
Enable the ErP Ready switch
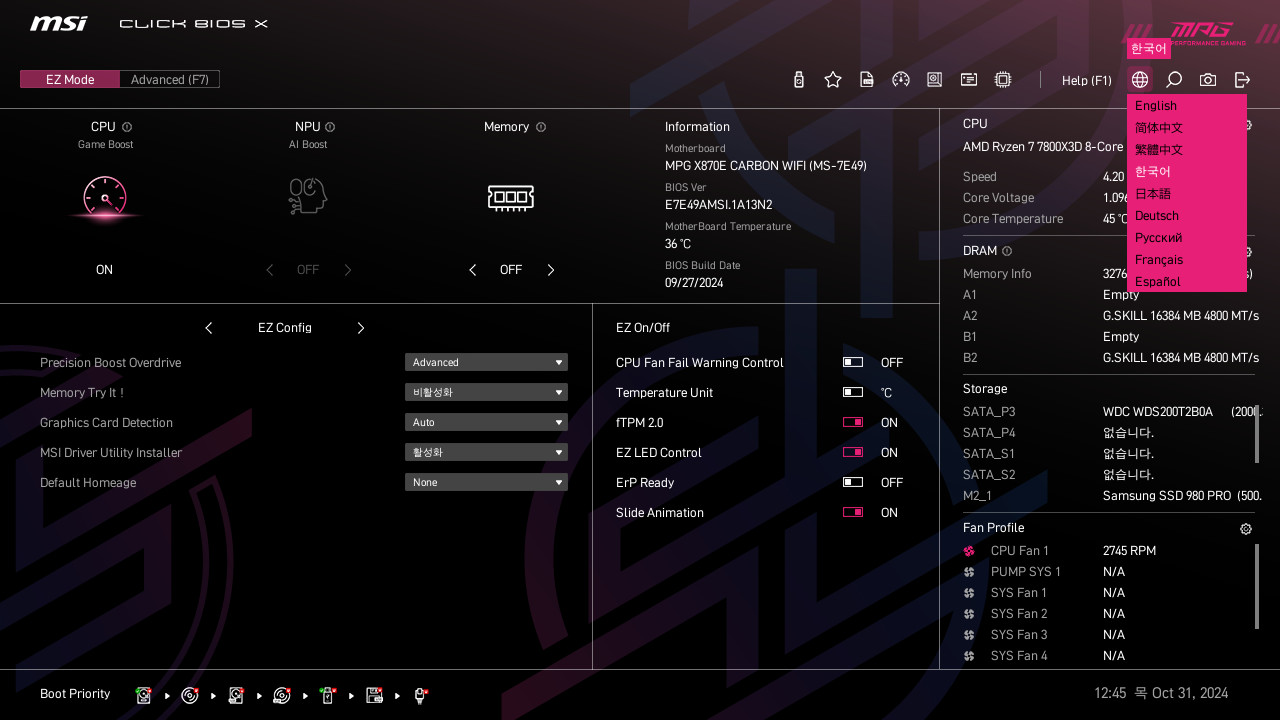(x=853, y=482)
